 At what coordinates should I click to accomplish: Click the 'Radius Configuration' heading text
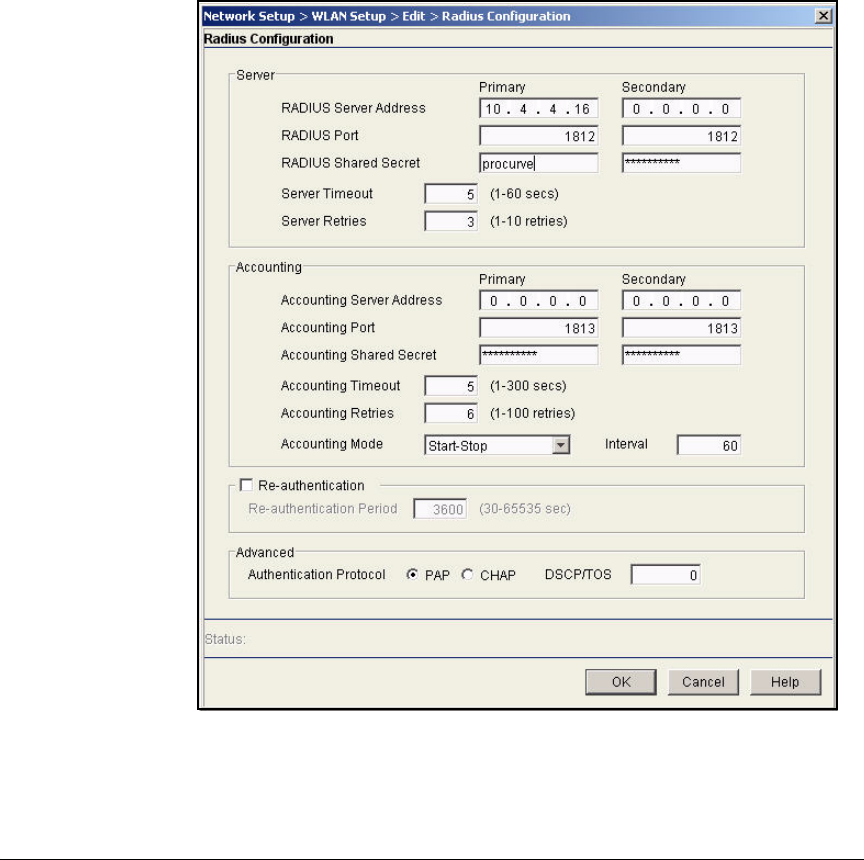[268, 39]
